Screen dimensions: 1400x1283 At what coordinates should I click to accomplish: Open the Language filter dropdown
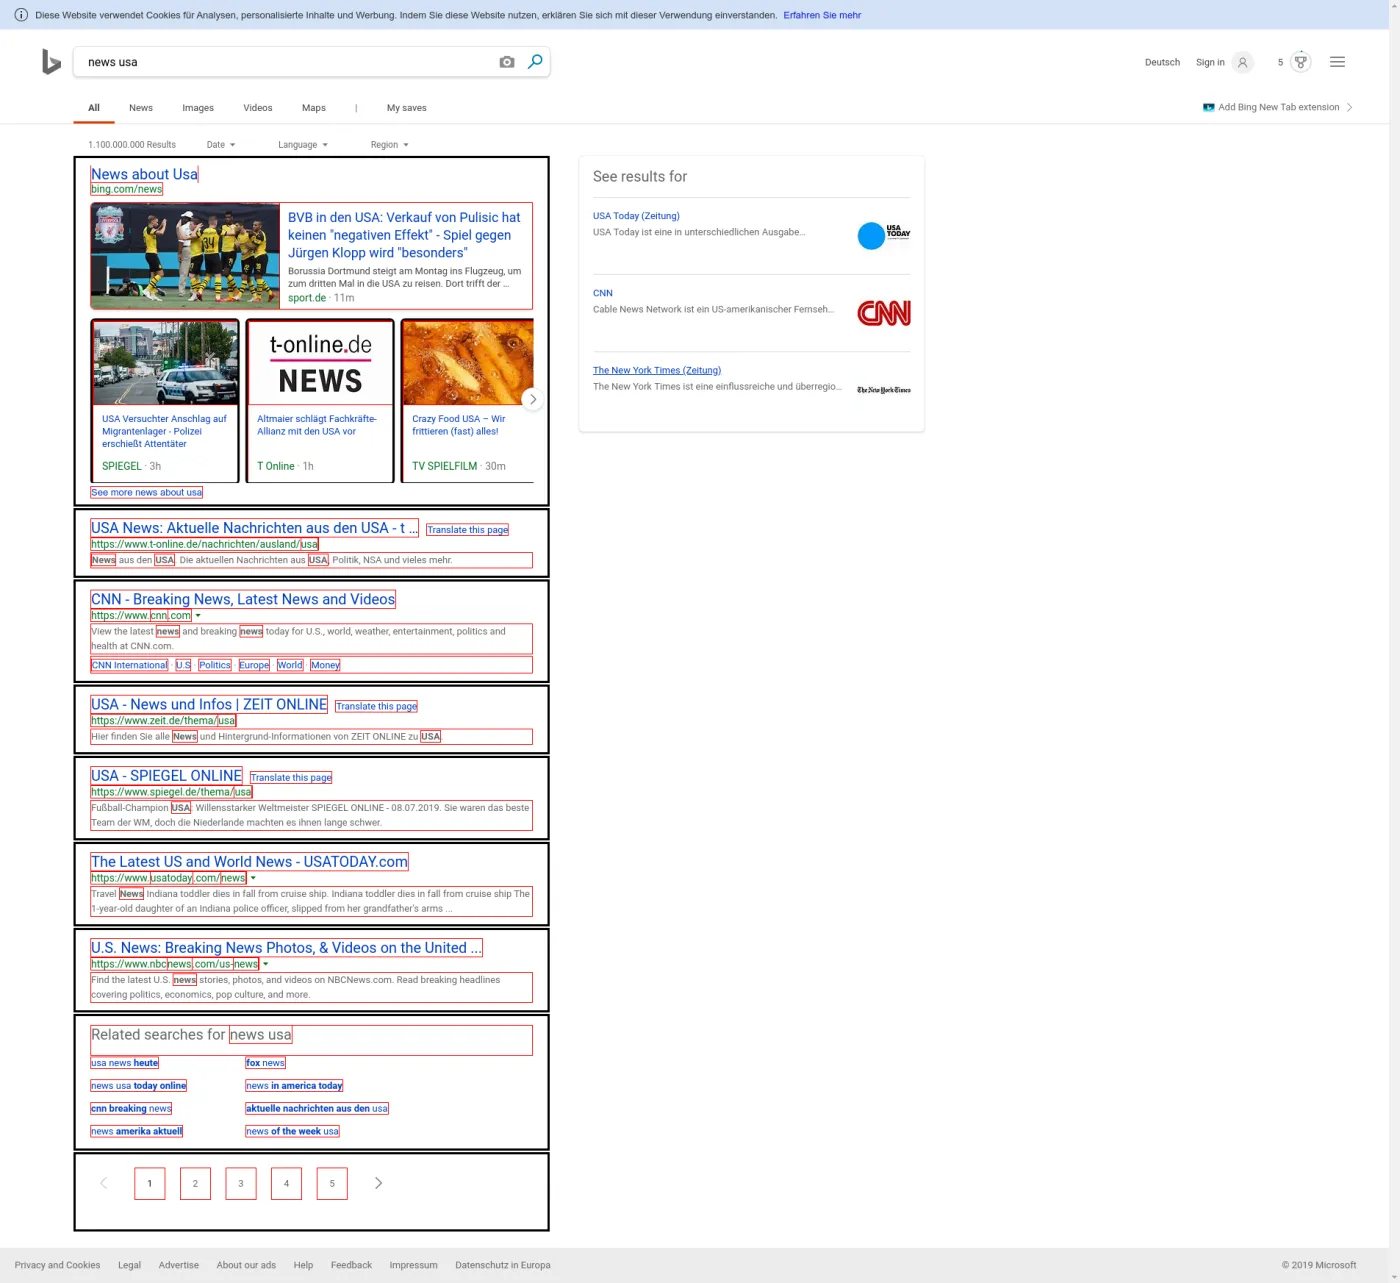click(x=303, y=145)
